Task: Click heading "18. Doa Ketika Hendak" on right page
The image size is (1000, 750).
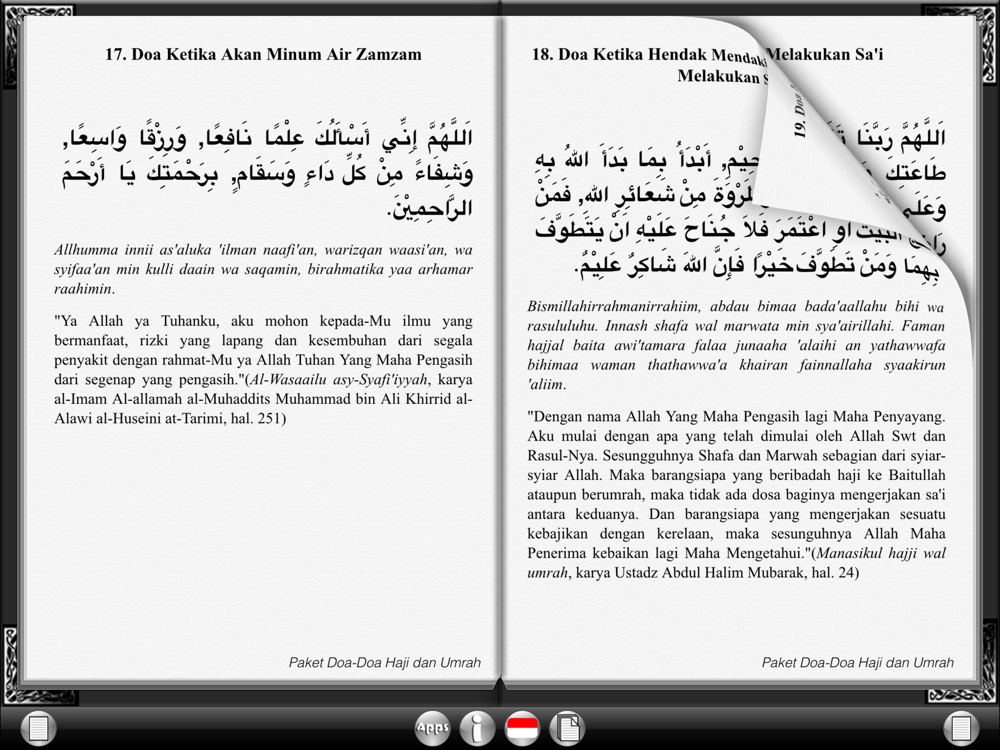Action: click(x=622, y=54)
